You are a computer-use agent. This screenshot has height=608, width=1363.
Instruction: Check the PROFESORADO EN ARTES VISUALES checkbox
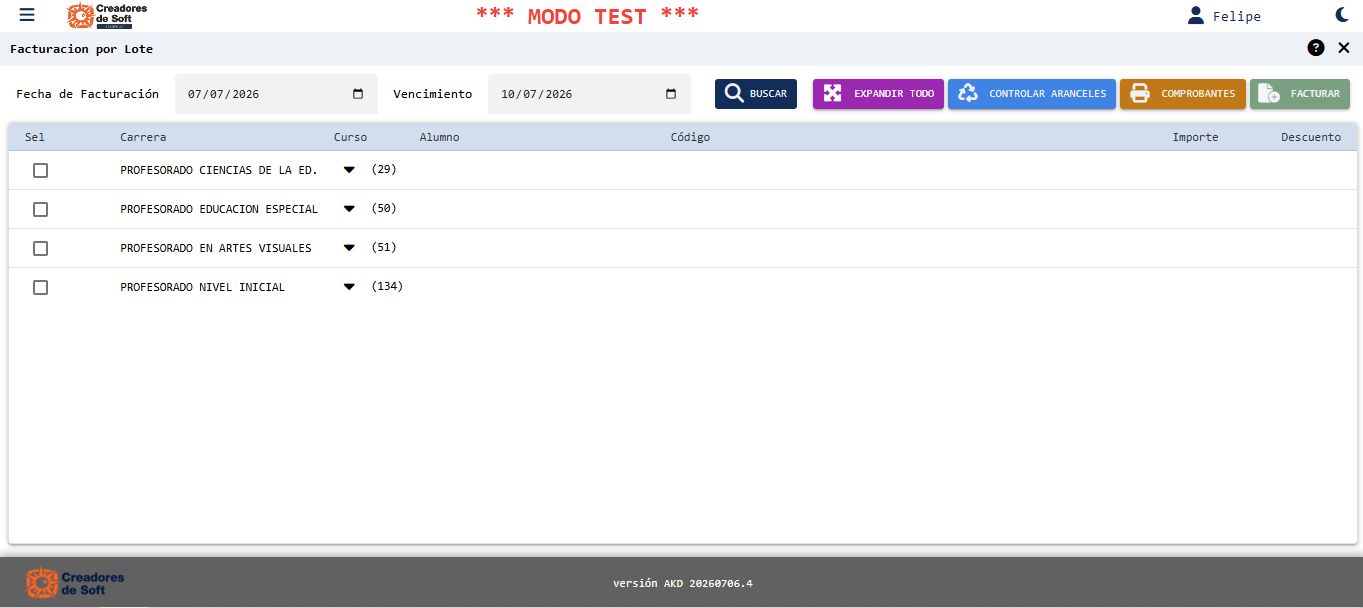pos(40,248)
